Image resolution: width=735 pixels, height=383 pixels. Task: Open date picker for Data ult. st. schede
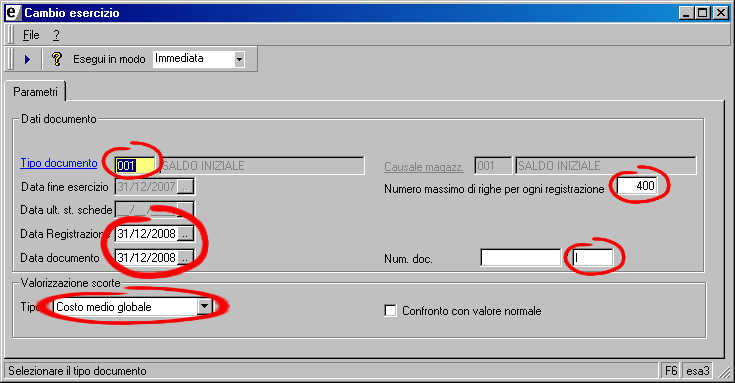(186, 209)
